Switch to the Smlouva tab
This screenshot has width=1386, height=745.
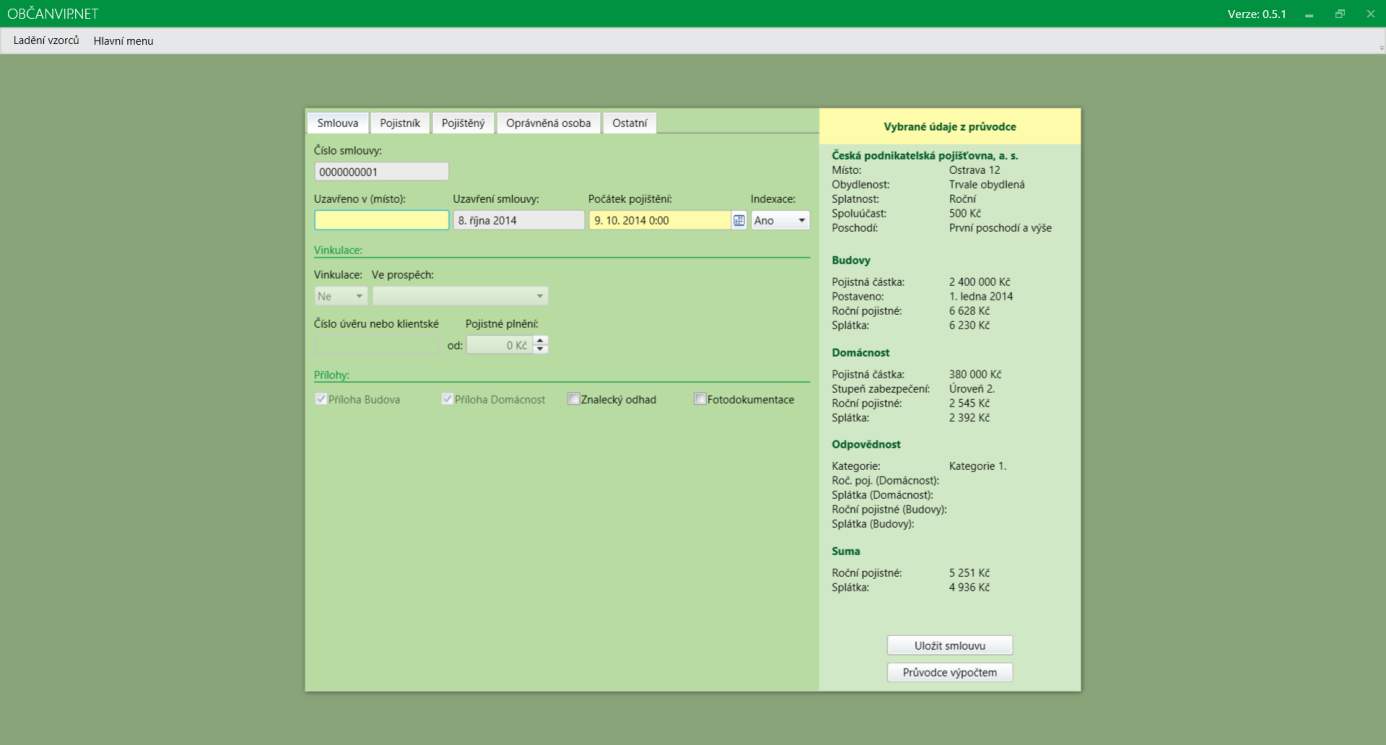(338, 123)
